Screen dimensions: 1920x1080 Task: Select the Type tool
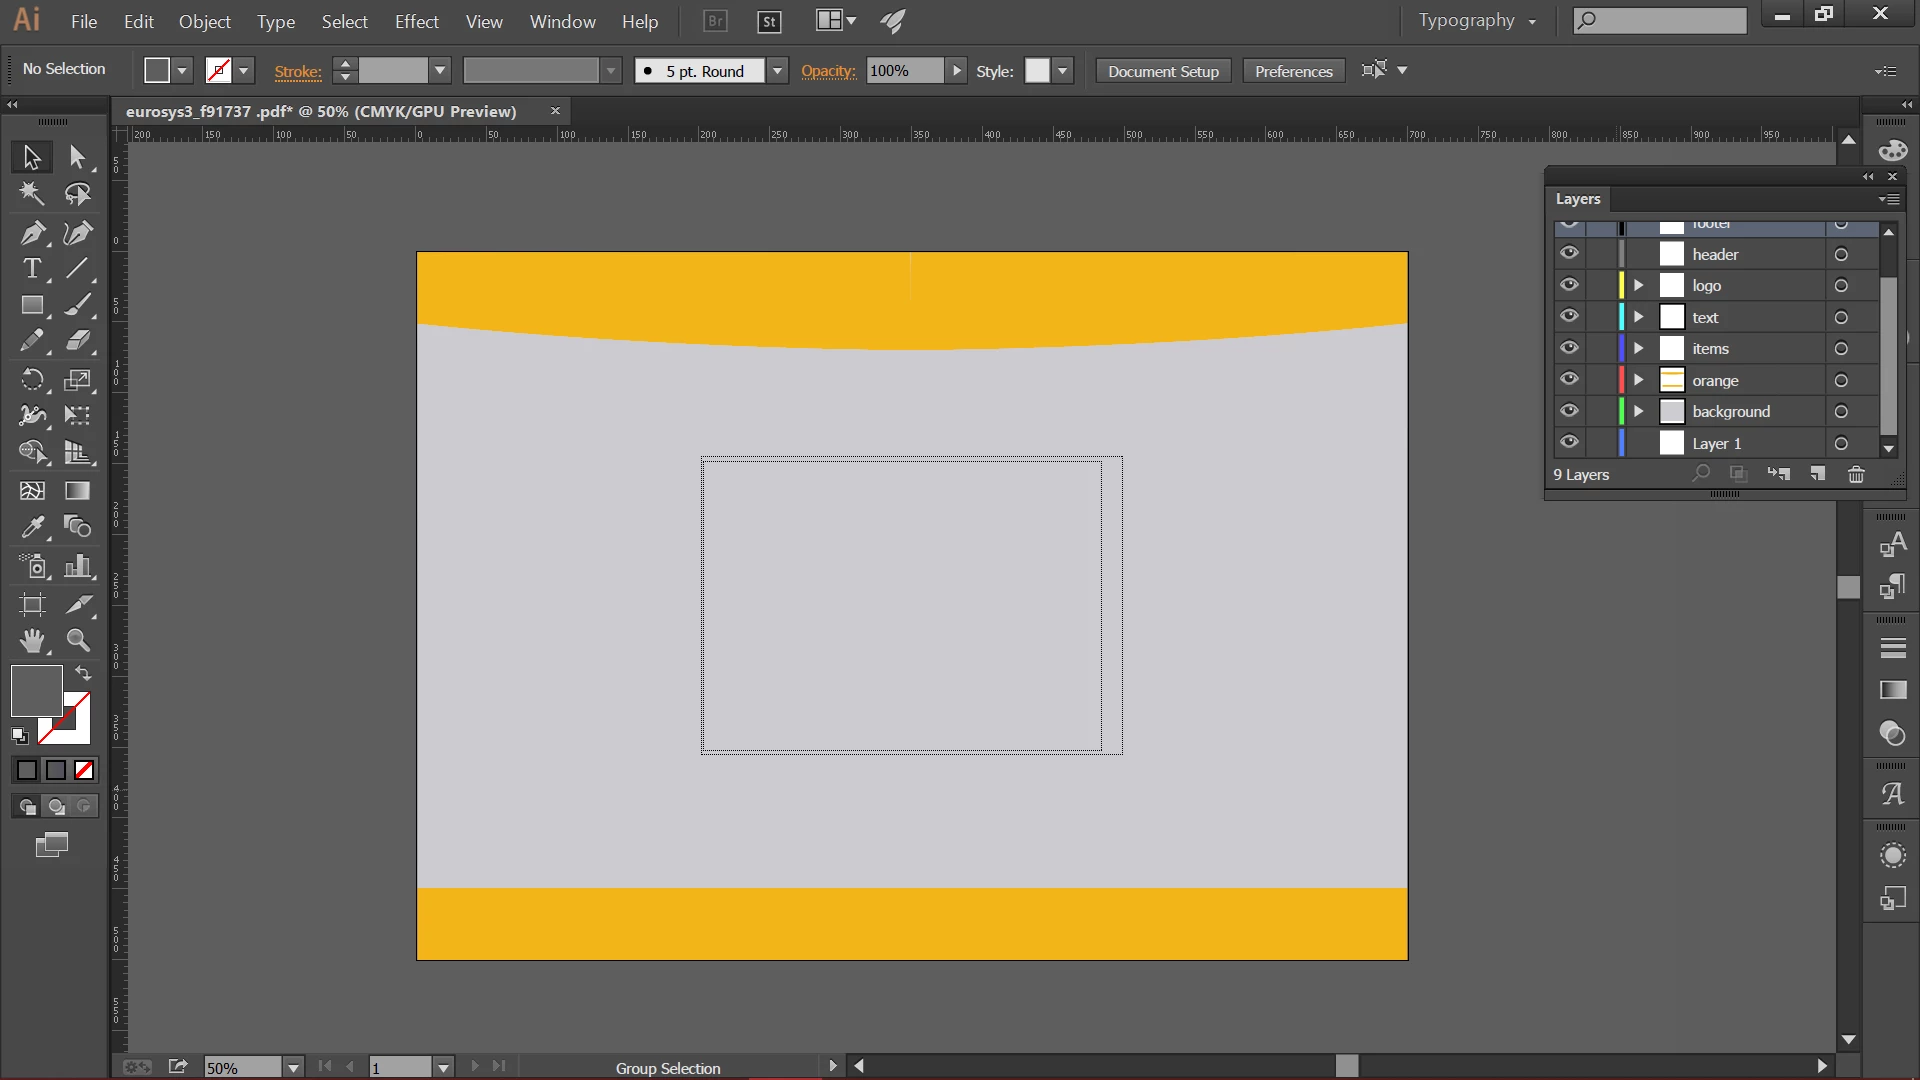click(x=32, y=269)
